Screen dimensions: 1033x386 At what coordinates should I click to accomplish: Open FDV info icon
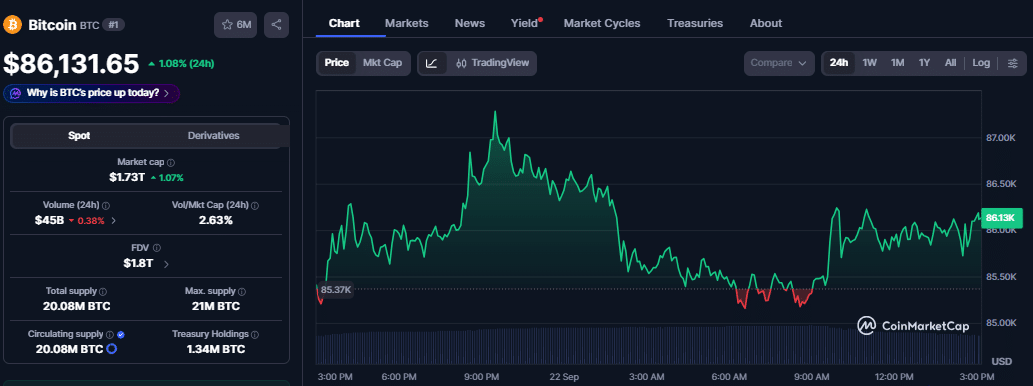pyautogui.click(x=156, y=248)
